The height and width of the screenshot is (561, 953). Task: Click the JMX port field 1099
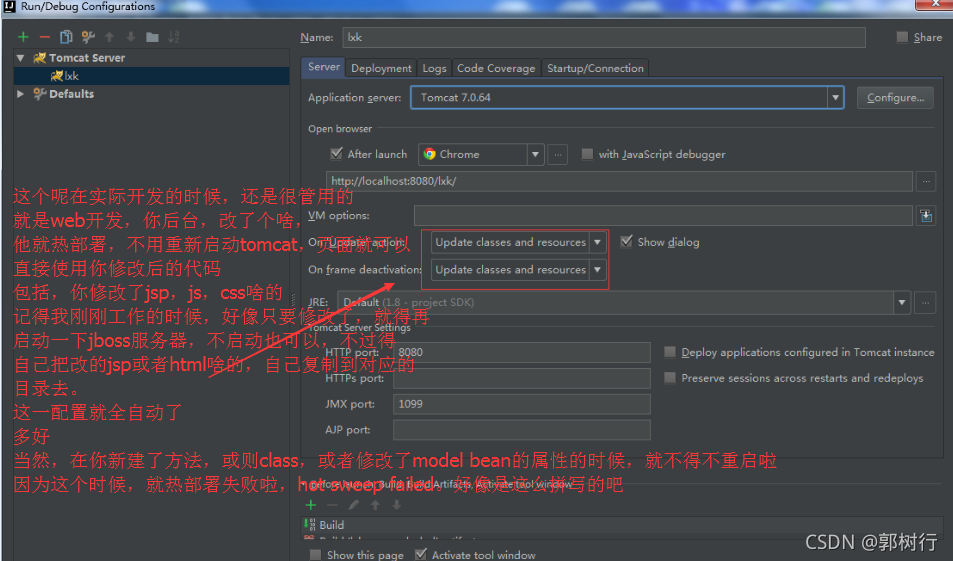521,404
